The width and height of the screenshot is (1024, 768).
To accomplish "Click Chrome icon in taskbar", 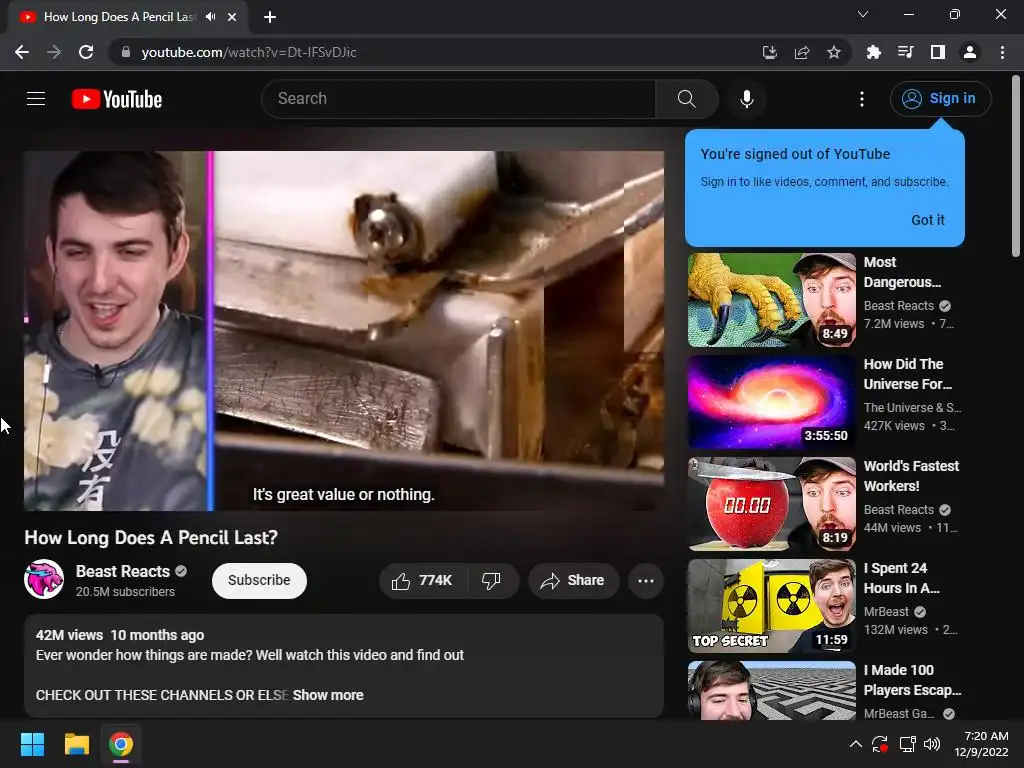I will (x=121, y=744).
